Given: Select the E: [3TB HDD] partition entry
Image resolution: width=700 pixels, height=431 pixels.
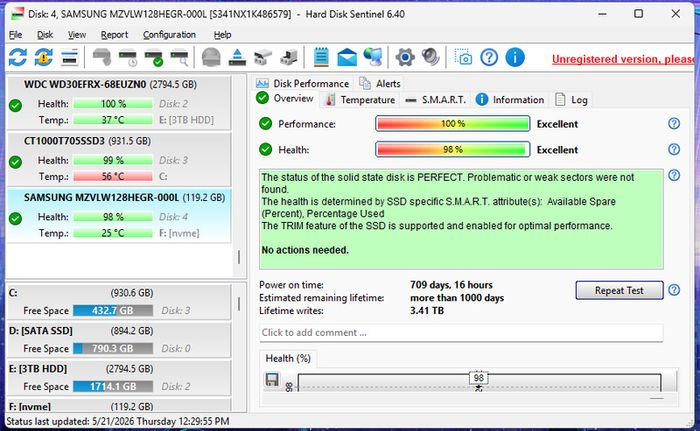Looking at the screenshot, I should click(119, 377).
